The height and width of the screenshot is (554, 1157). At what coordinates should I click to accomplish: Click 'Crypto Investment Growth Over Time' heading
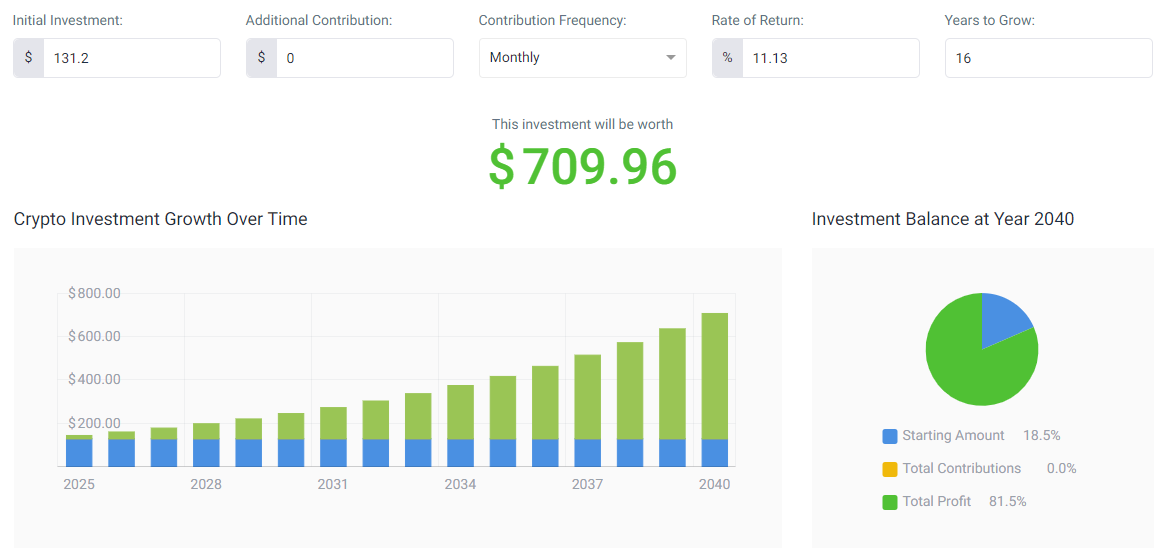(161, 219)
